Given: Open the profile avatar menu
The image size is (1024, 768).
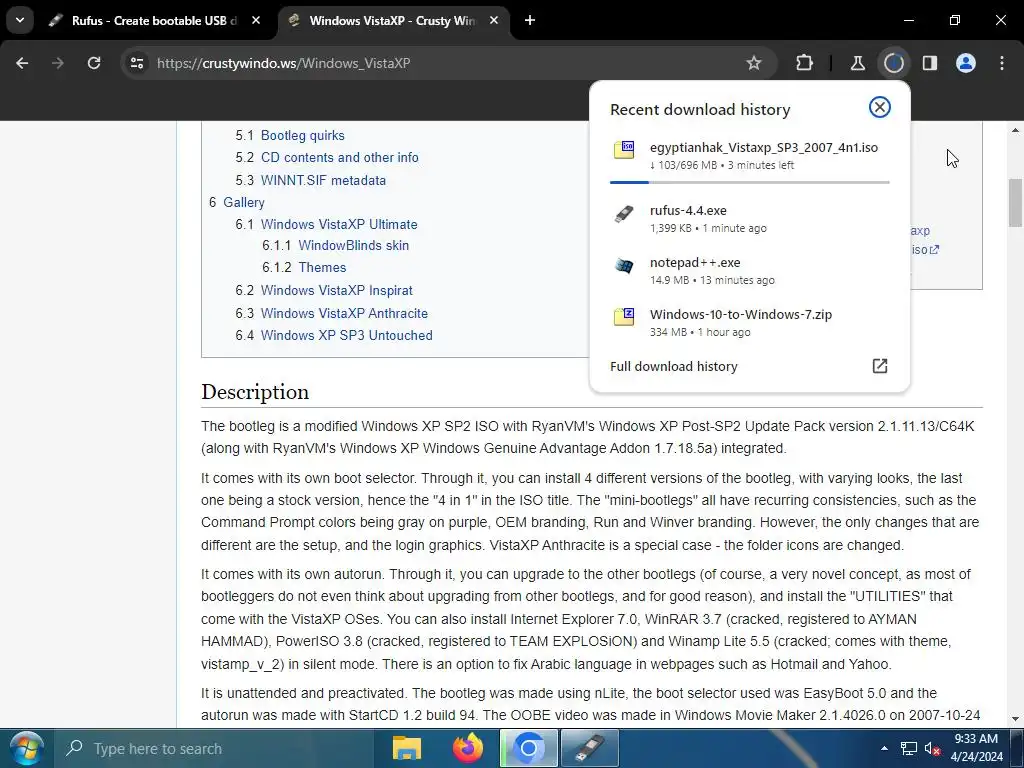Looking at the screenshot, I should coord(966,63).
